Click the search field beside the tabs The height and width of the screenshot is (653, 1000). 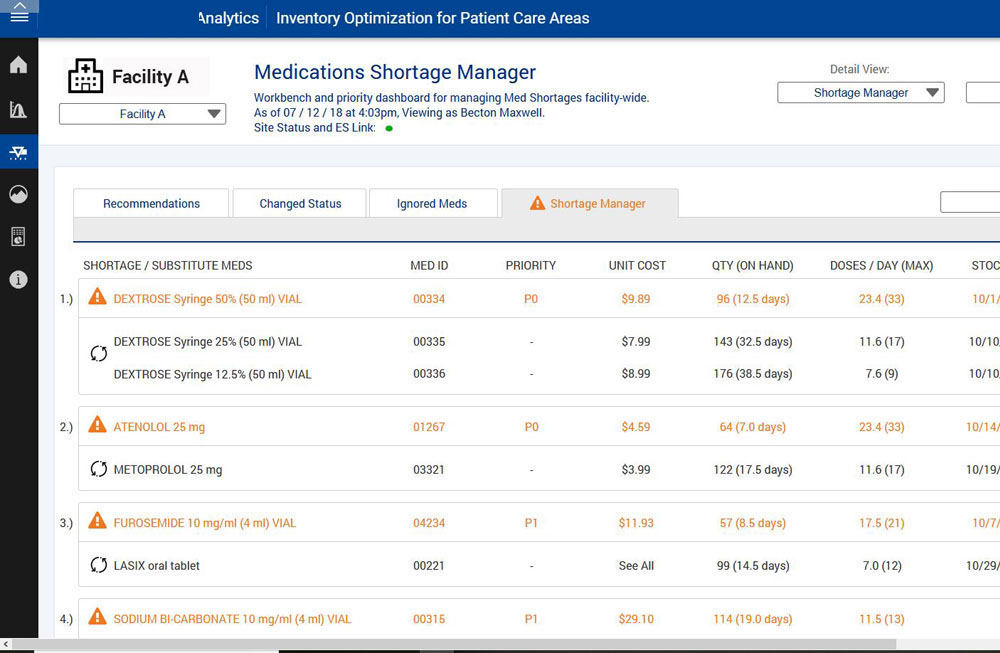(969, 202)
